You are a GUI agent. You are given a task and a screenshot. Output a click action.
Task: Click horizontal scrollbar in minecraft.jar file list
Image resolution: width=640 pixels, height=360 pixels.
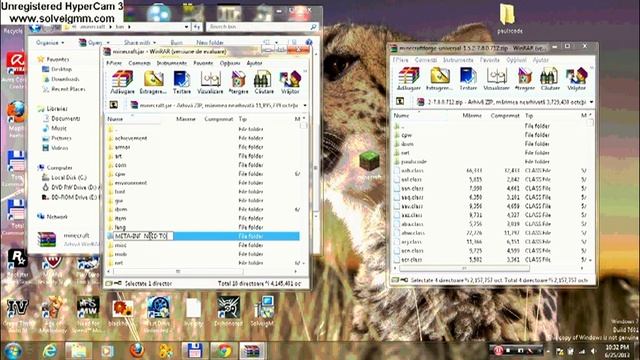pyautogui.click(x=178, y=271)
